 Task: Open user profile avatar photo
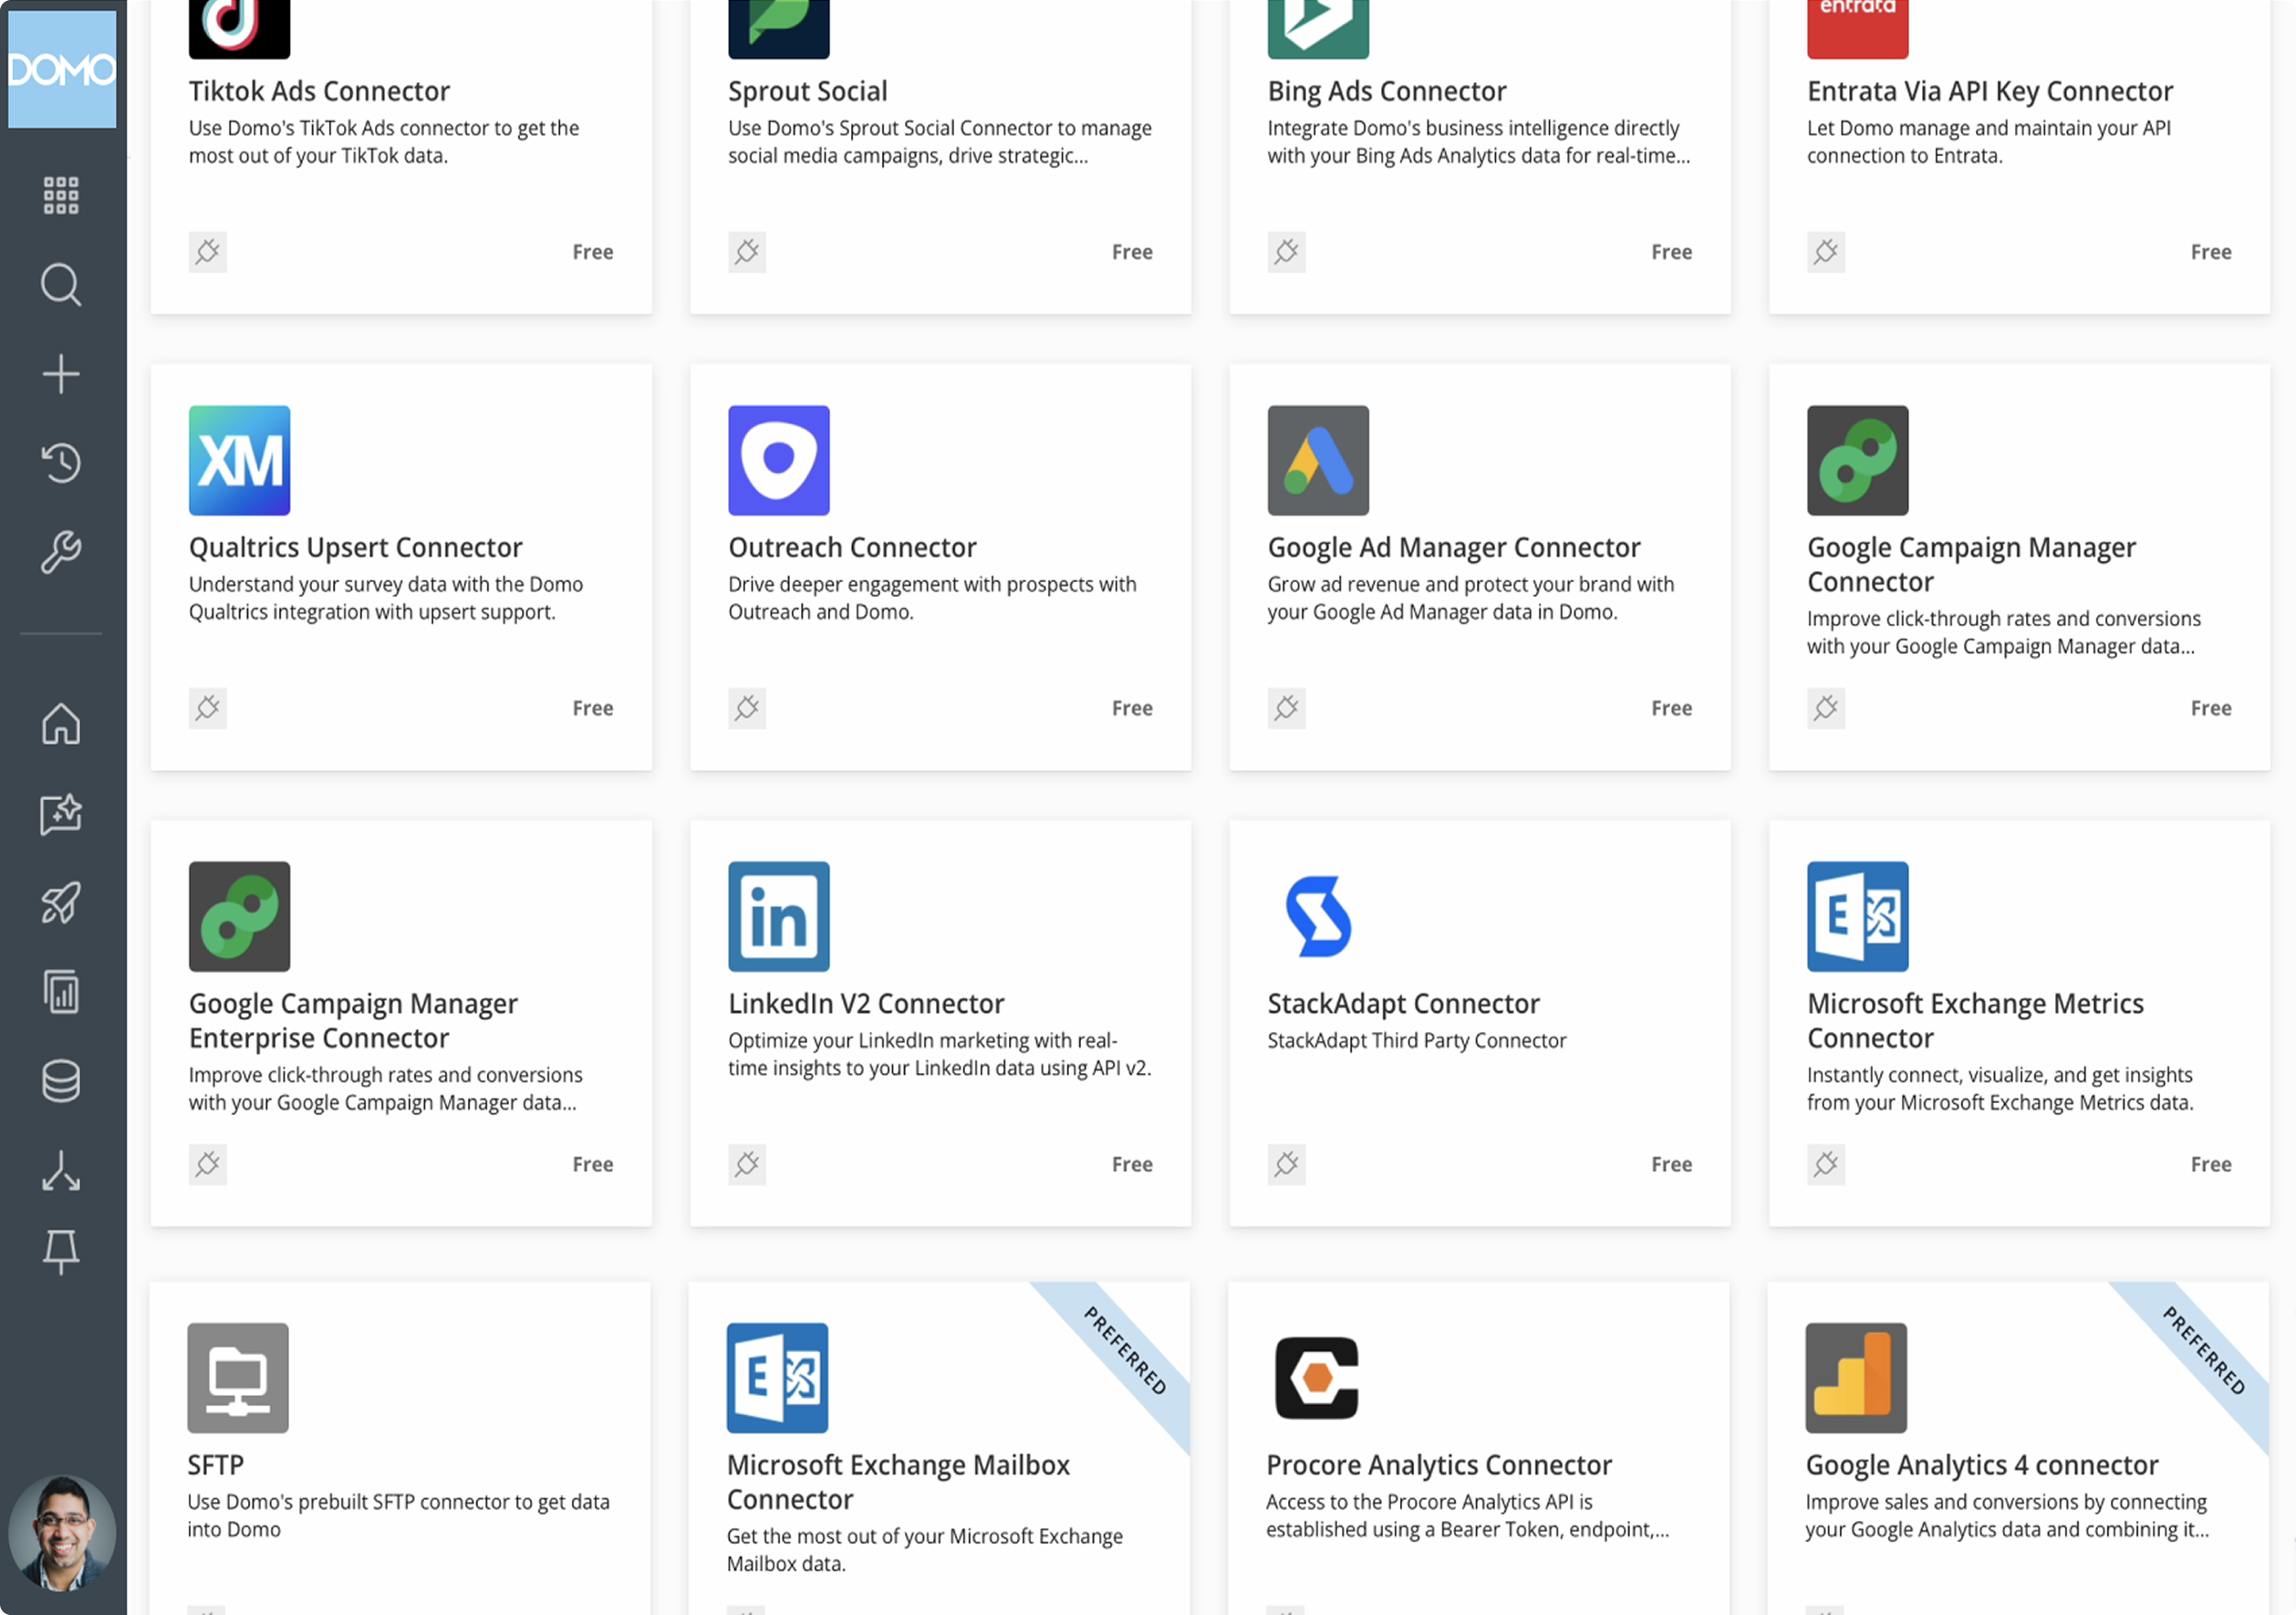[62, 1533]
